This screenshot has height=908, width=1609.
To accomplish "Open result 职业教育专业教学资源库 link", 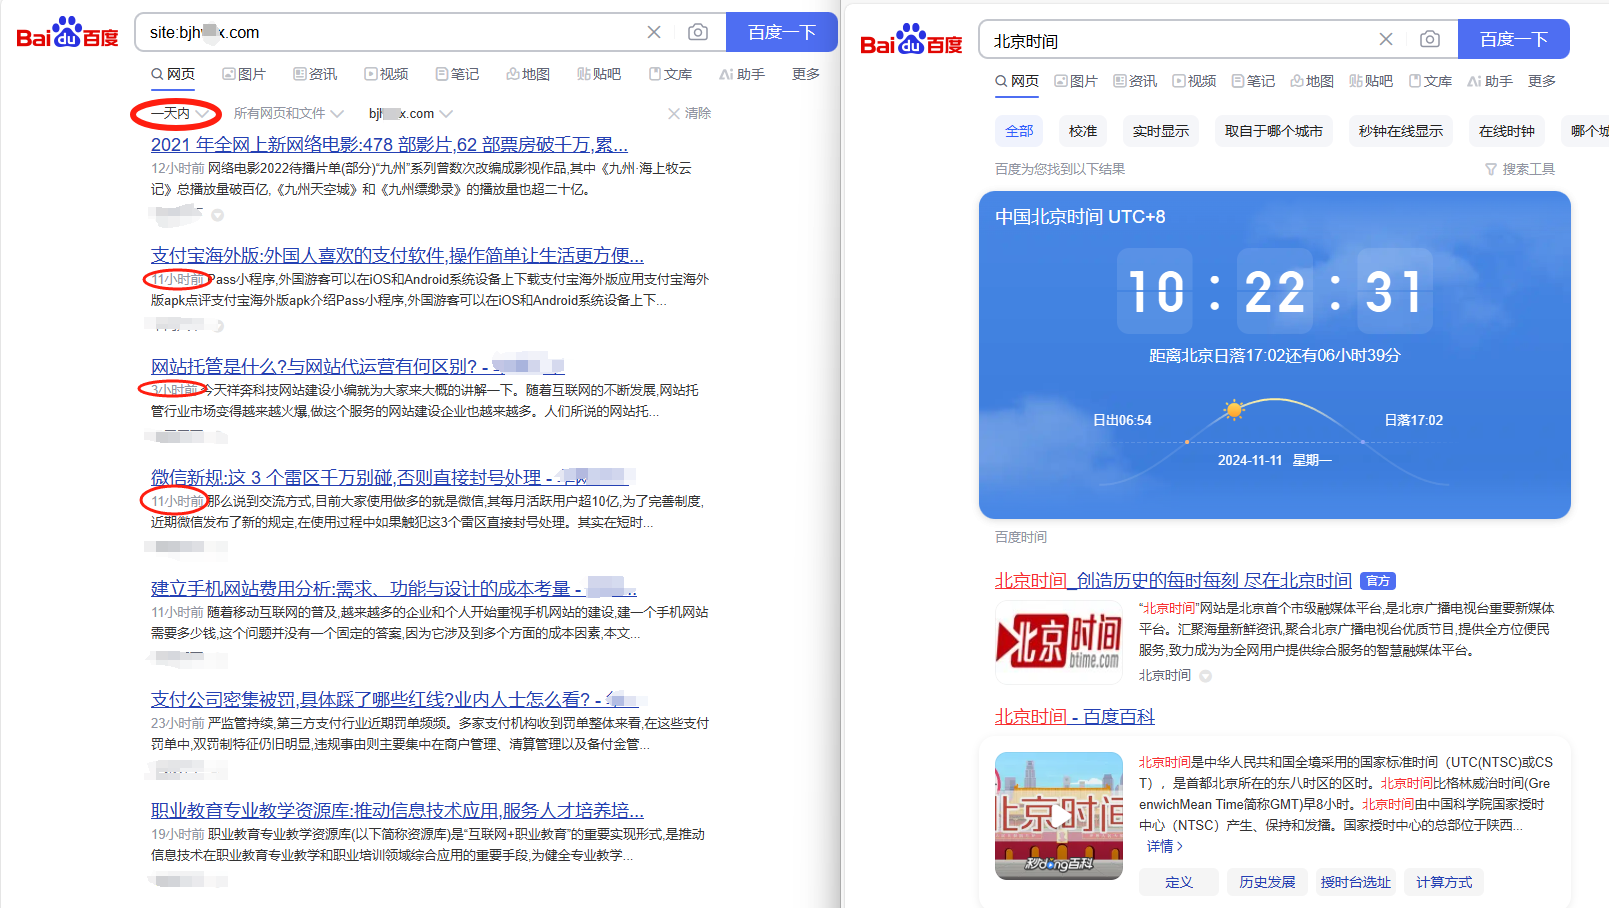I will click(397, 810).
